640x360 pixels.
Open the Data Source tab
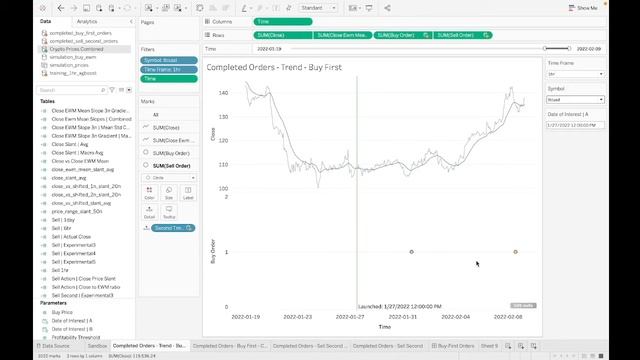click(x=53, y=346)
